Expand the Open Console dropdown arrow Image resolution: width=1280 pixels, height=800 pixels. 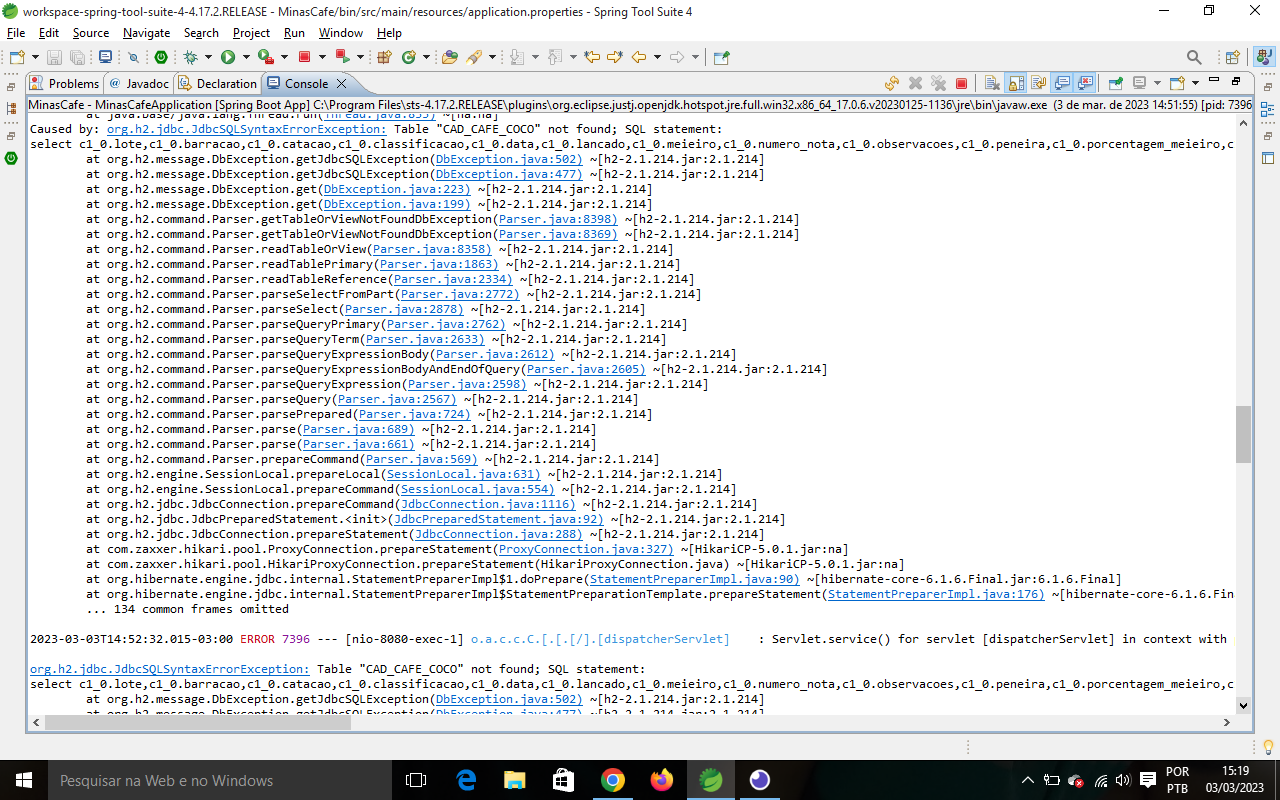(1196, 84)
